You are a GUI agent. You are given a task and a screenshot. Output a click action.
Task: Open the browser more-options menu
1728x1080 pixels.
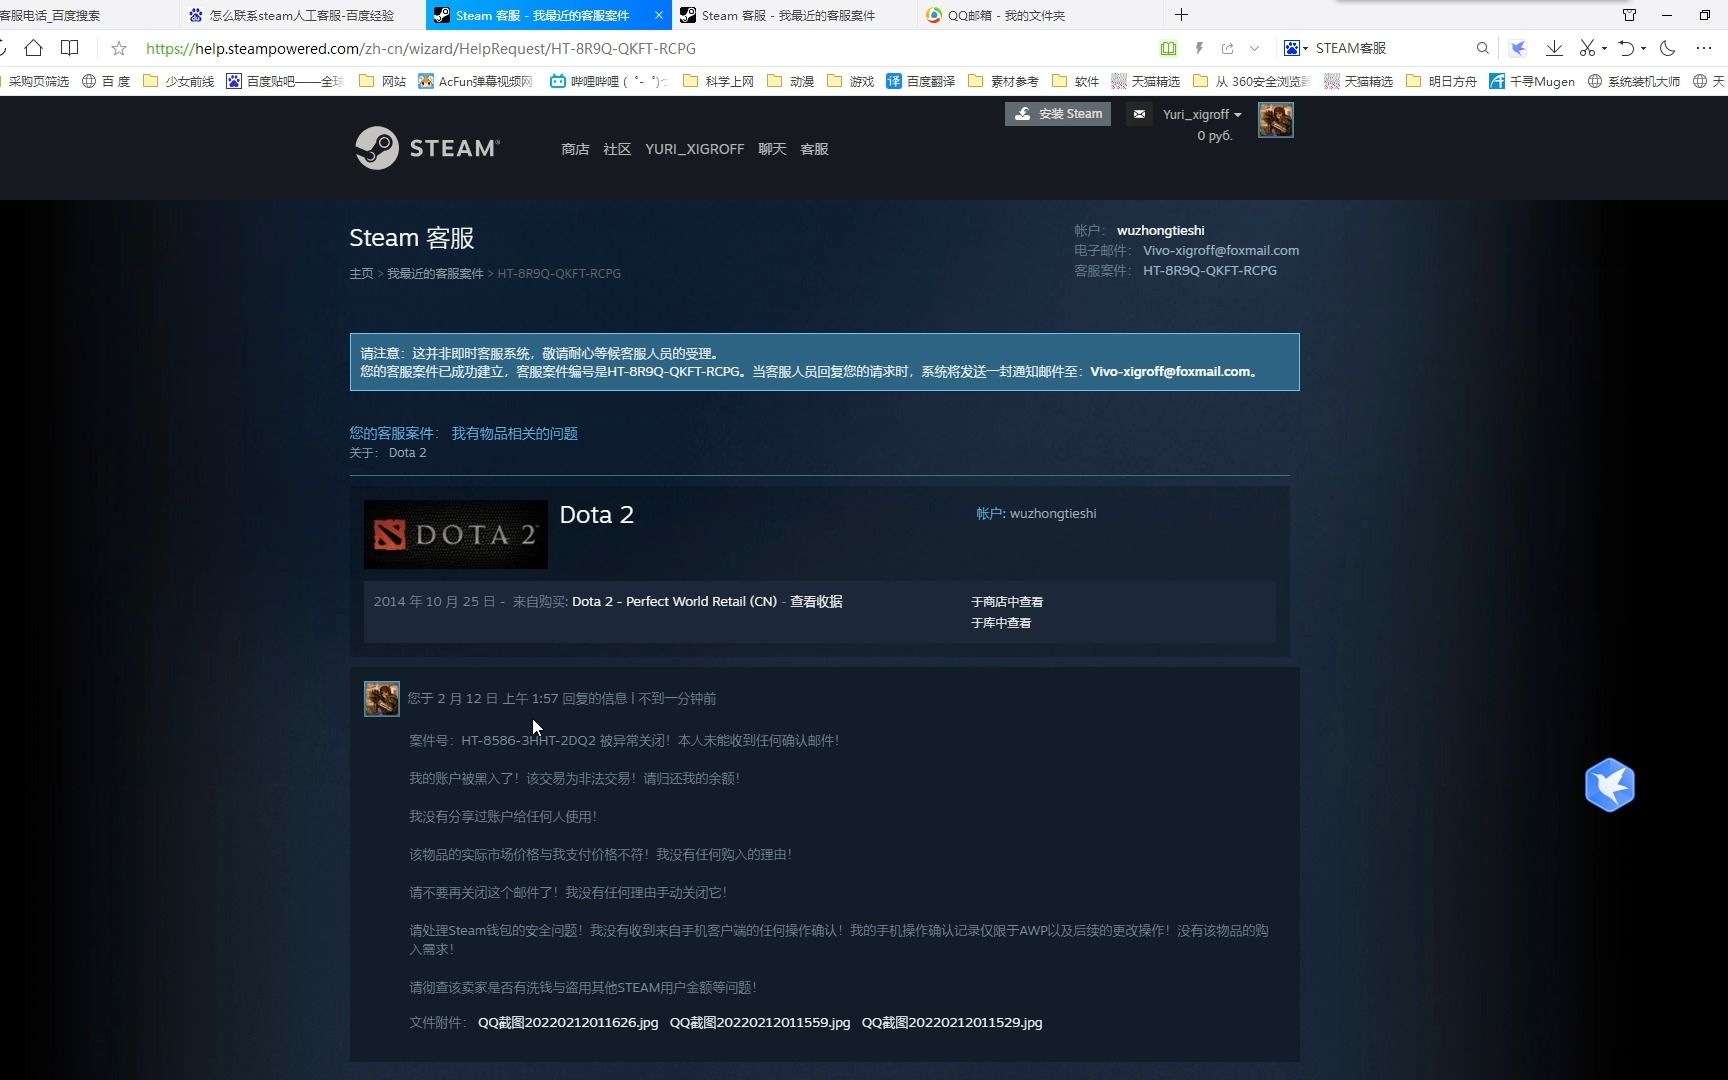[x=1703, y=48]
